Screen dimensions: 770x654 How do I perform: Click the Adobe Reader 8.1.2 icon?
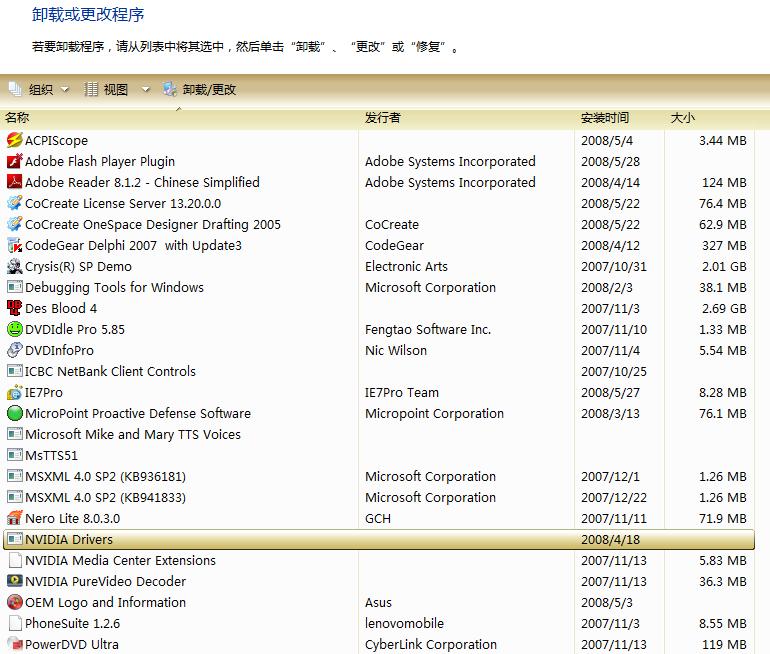pos(15,182)
